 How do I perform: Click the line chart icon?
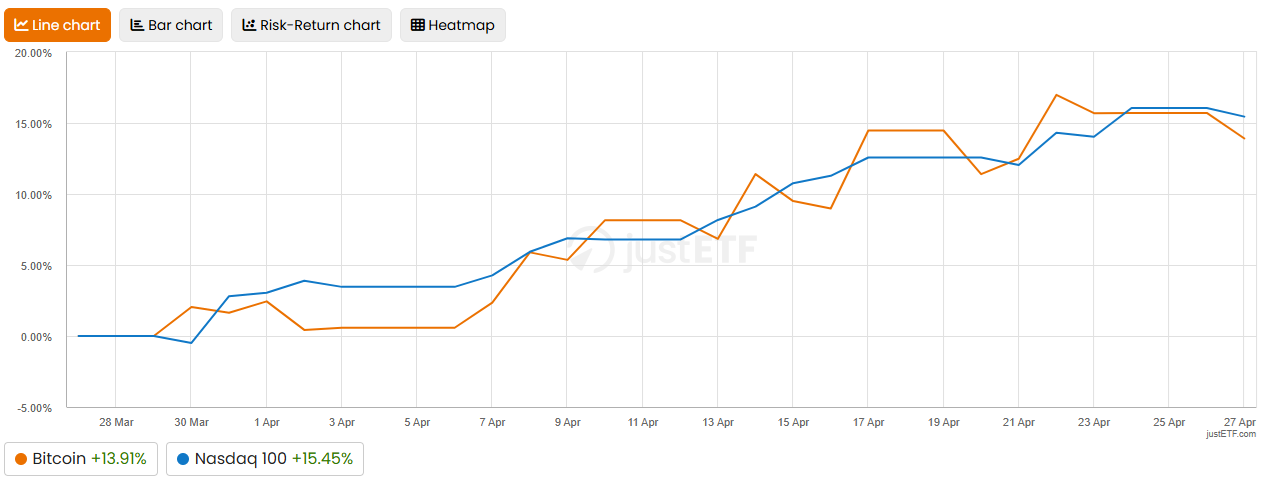(x=21, y=25)
